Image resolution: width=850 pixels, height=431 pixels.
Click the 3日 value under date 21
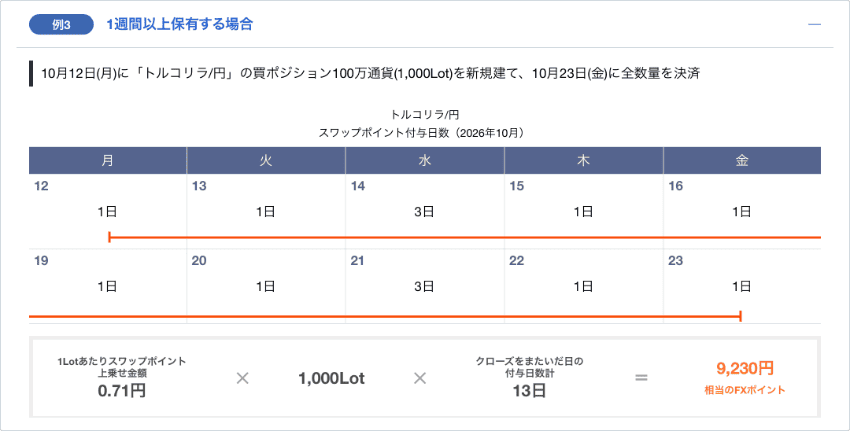[424, 286]
